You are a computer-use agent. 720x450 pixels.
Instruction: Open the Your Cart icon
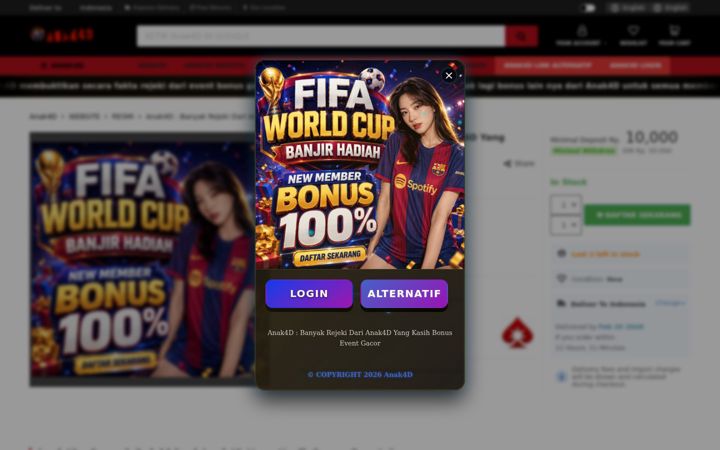point(674,31)
